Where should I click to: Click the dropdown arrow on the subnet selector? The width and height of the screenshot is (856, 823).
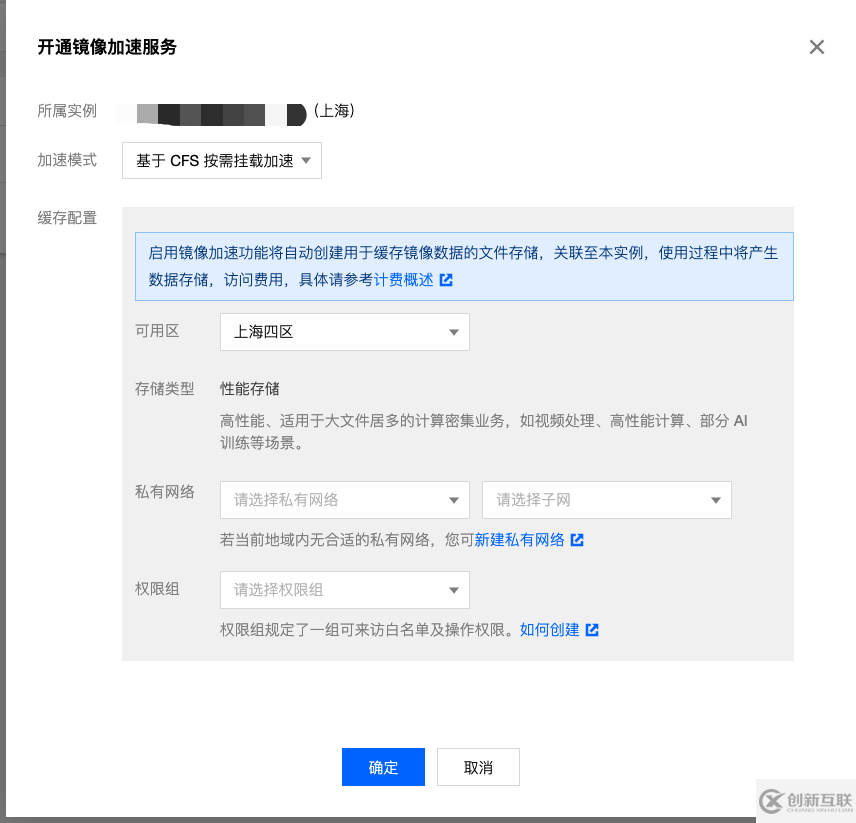pos(714,500)
